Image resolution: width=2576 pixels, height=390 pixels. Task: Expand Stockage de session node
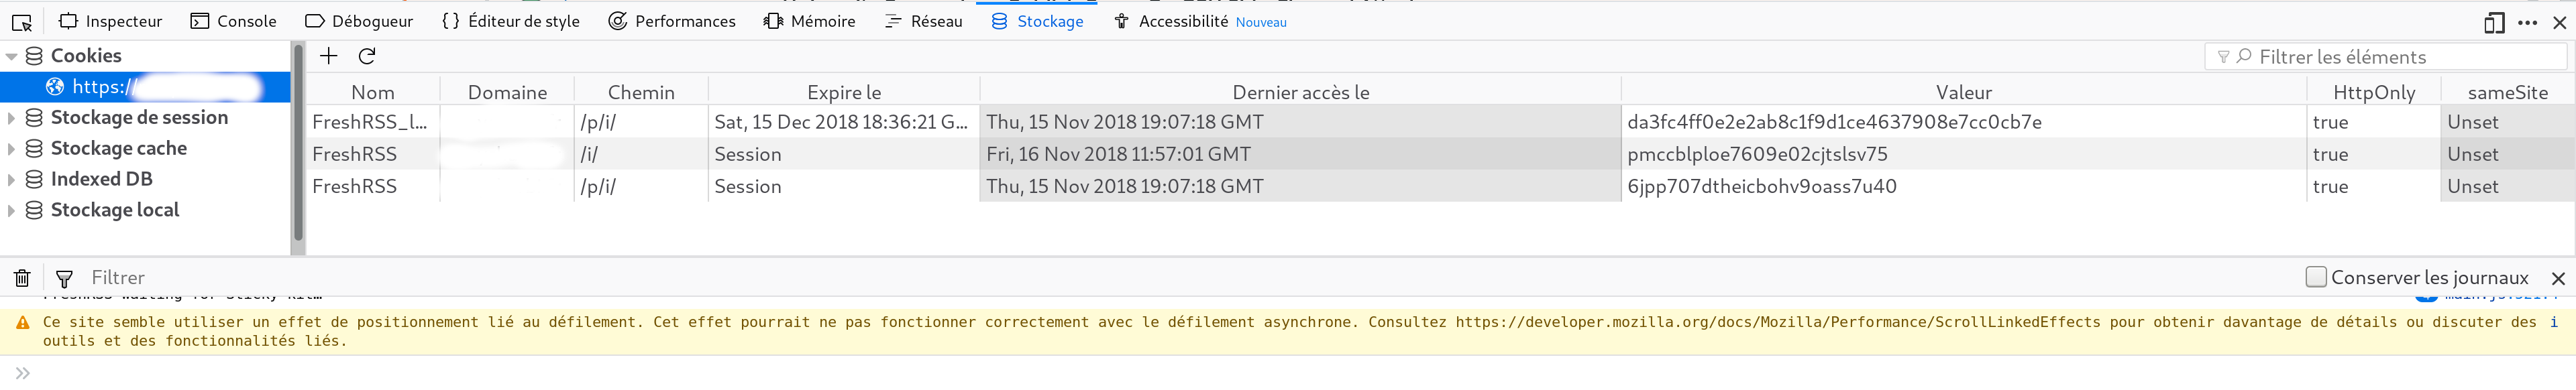tap(11, 118)
